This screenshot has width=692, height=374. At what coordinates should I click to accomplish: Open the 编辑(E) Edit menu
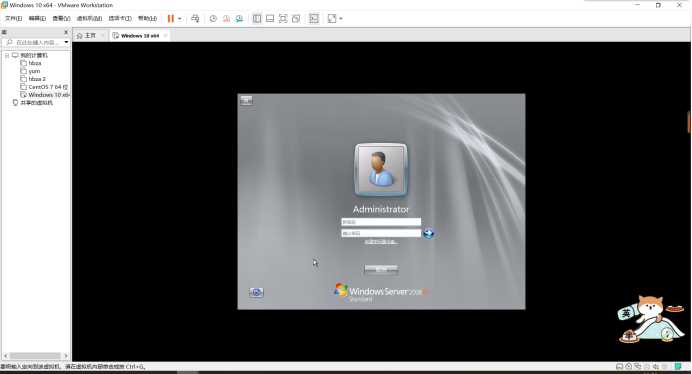[x=37, y=19]
